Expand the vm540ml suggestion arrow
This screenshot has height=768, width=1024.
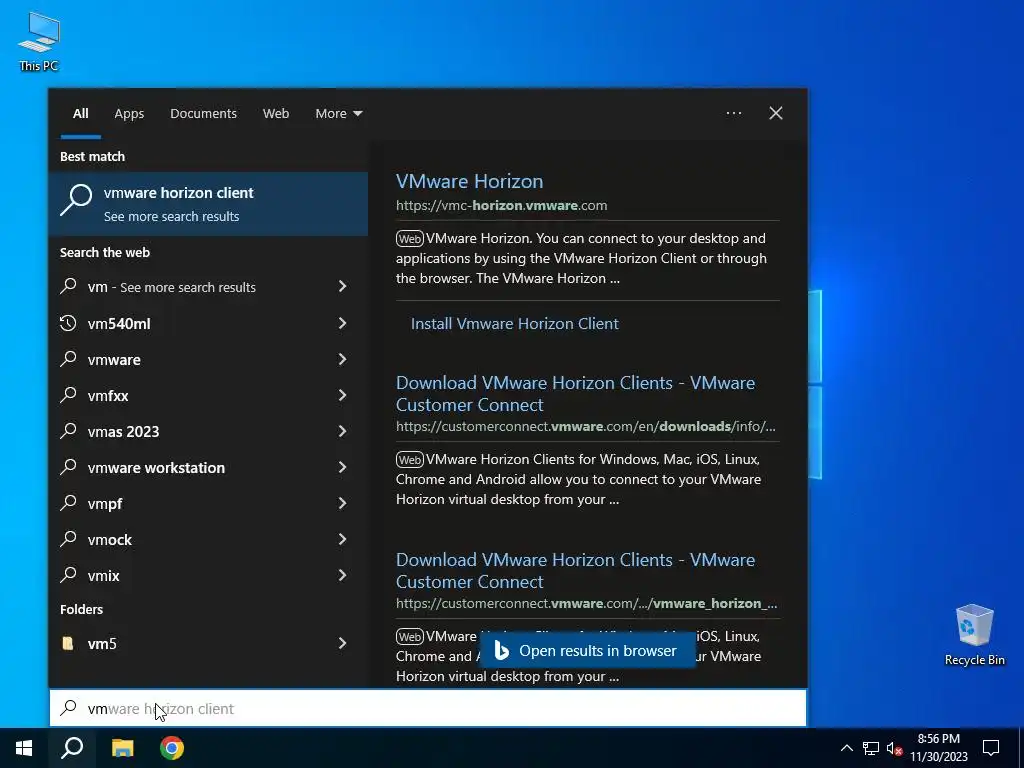[x=342, y=323]
